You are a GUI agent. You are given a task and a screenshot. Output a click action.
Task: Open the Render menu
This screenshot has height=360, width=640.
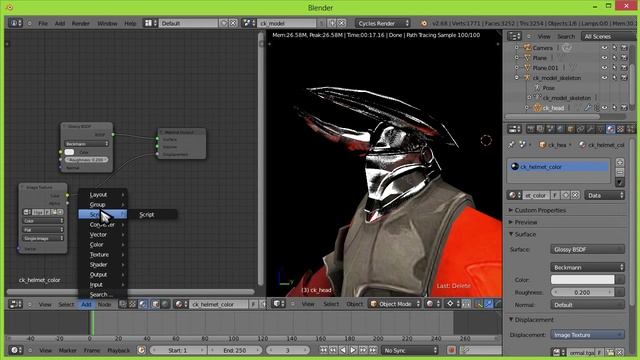pyautogui.click(x=80, y=23)
